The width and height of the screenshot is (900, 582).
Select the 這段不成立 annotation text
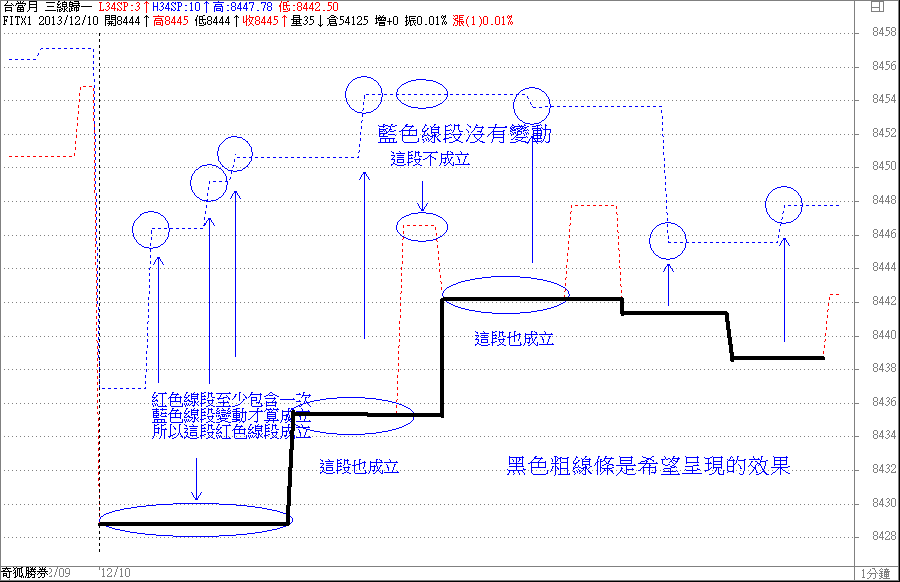coord(429,159)
